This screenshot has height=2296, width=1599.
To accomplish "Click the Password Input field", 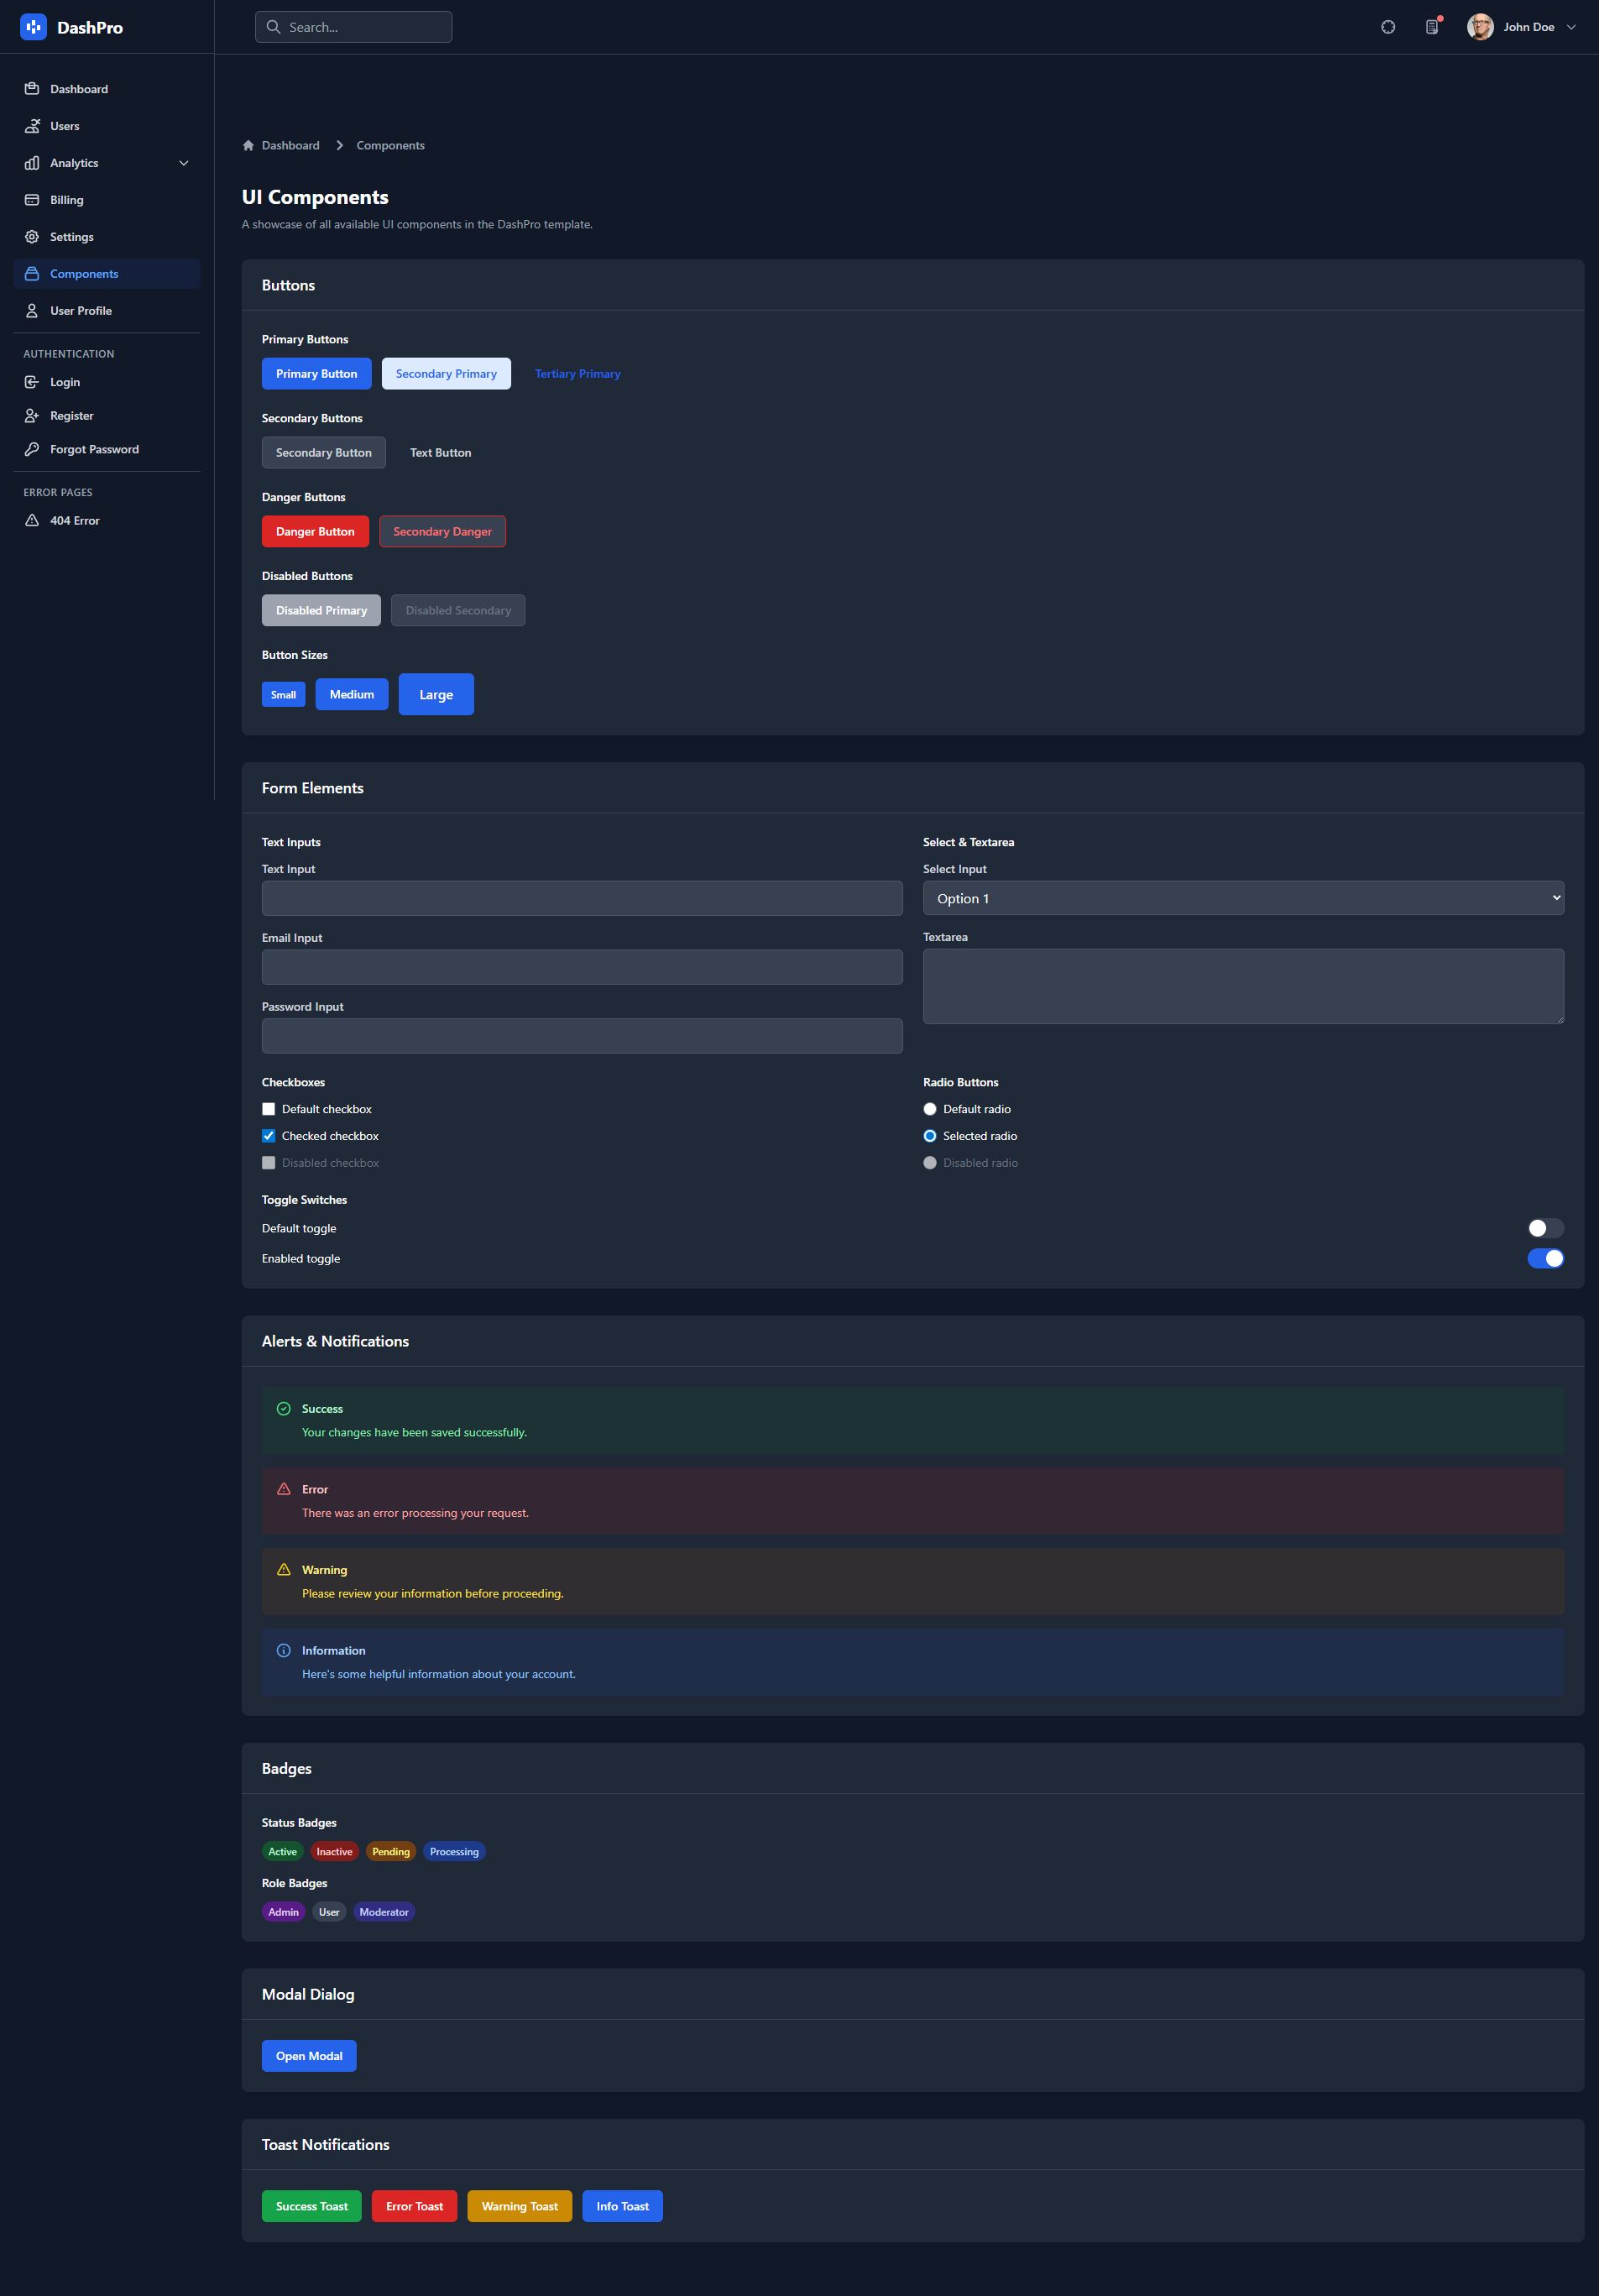I will [x=582, y=1036].
